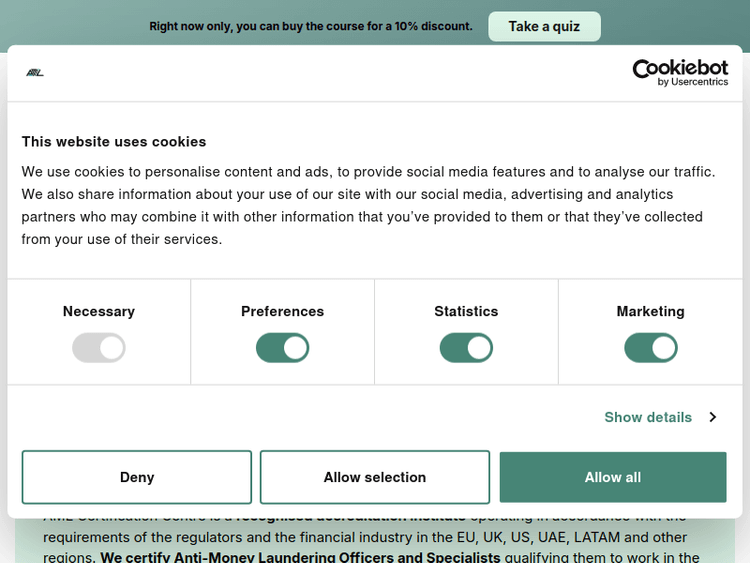The width and height of the screenshot is (750, 563).
Task: Open the Cookiebot by Usercentrics logo link
Action: (680, 72)
